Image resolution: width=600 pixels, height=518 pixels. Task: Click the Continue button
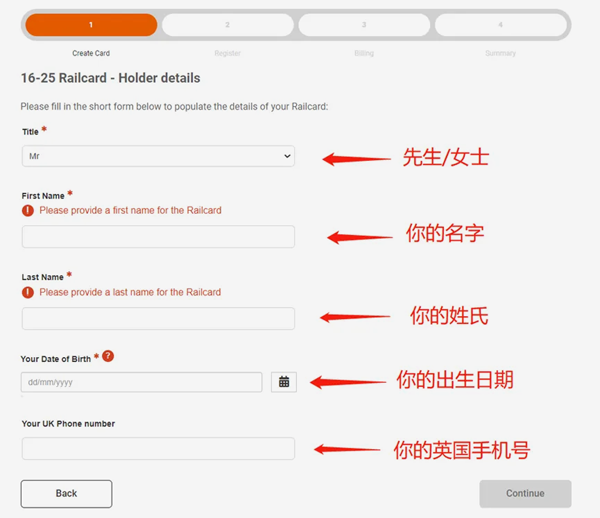pos(525,493)
